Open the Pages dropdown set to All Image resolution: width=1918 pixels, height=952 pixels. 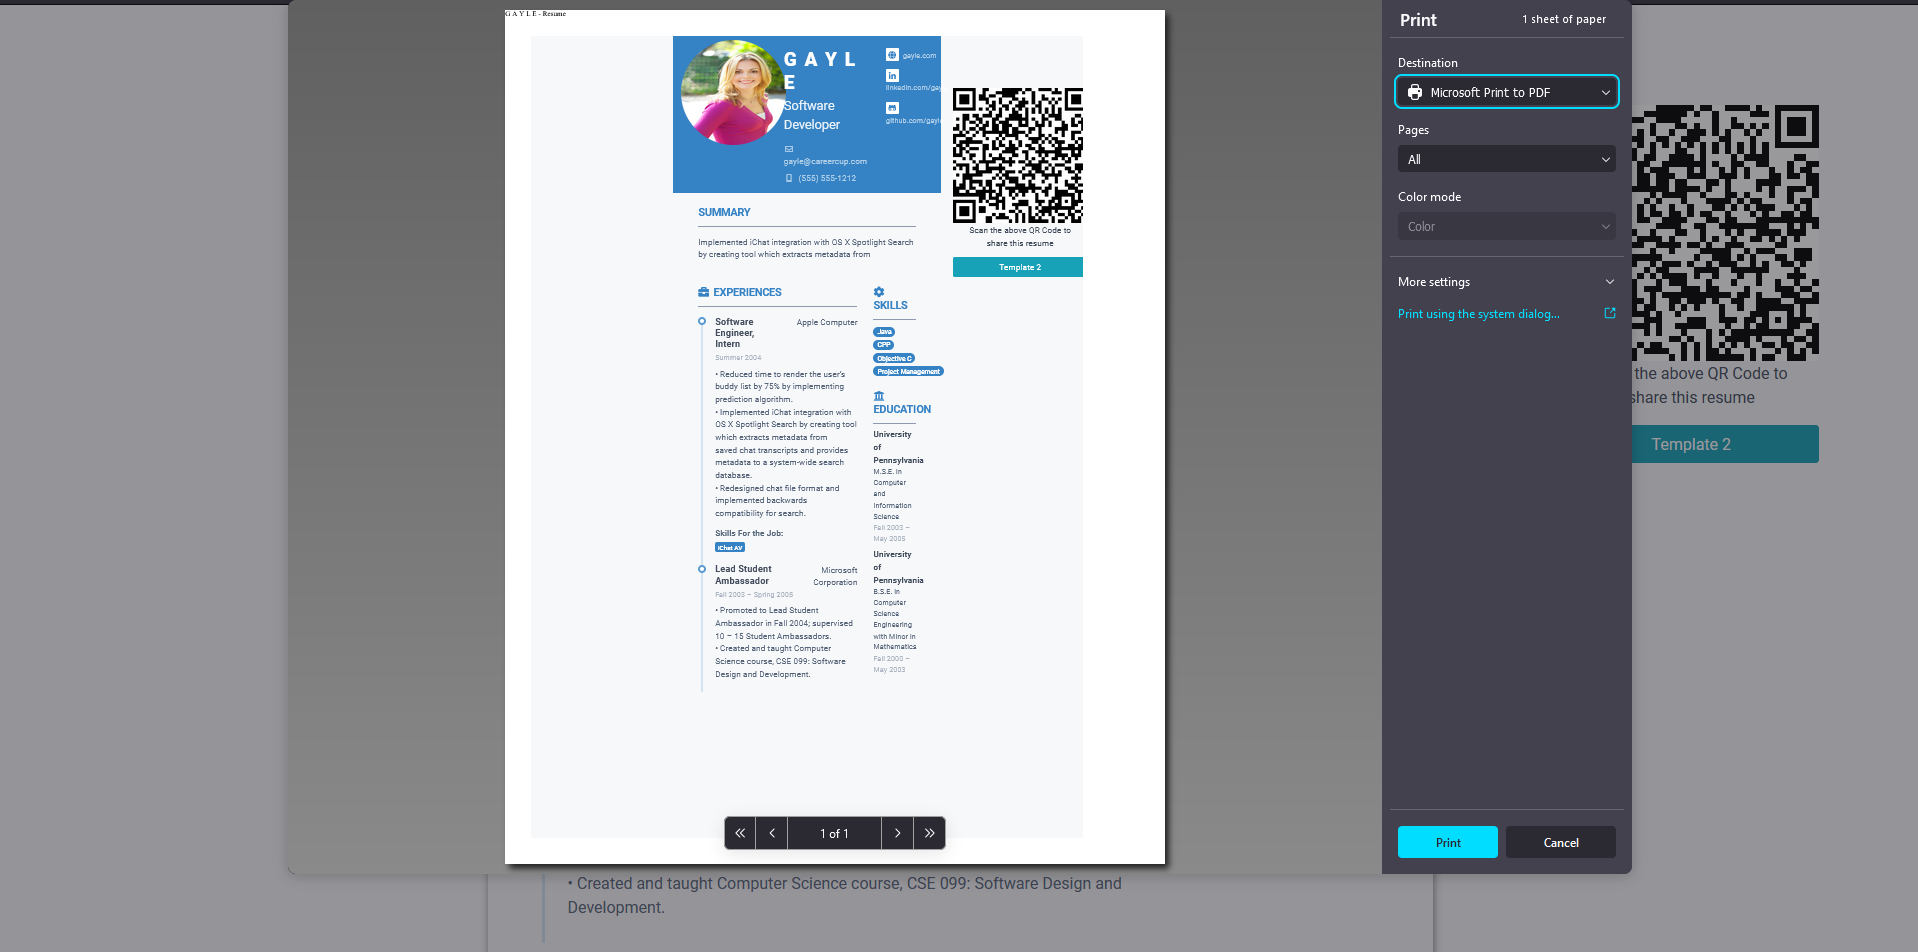(1507, 159)
